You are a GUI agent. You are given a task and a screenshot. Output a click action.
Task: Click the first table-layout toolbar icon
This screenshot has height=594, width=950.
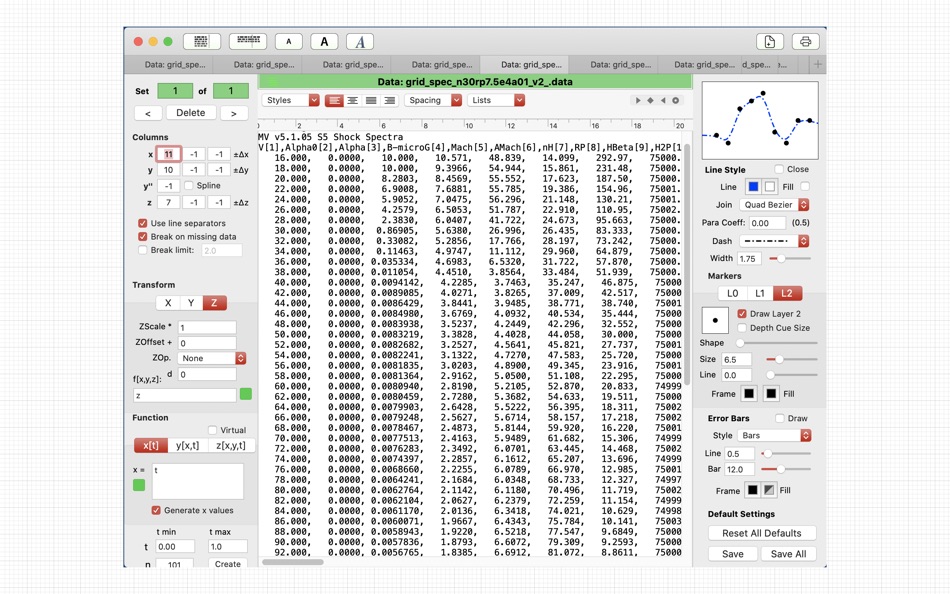201,41
